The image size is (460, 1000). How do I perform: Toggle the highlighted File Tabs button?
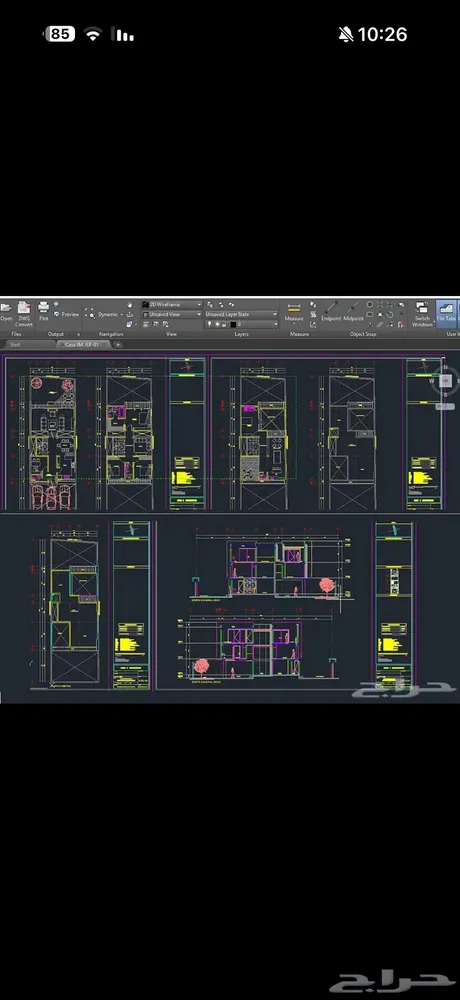point(447,314)
